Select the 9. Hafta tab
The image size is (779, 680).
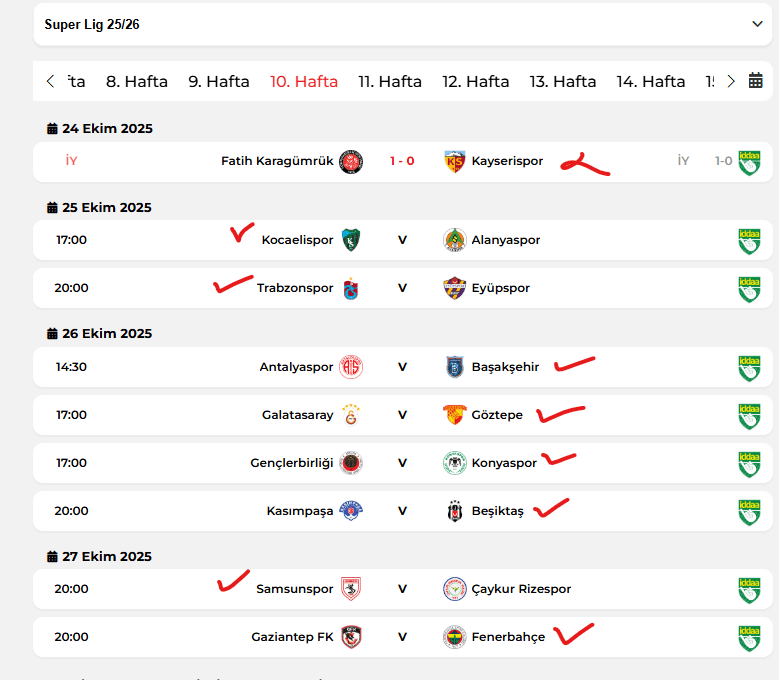(x=219, y=82)
